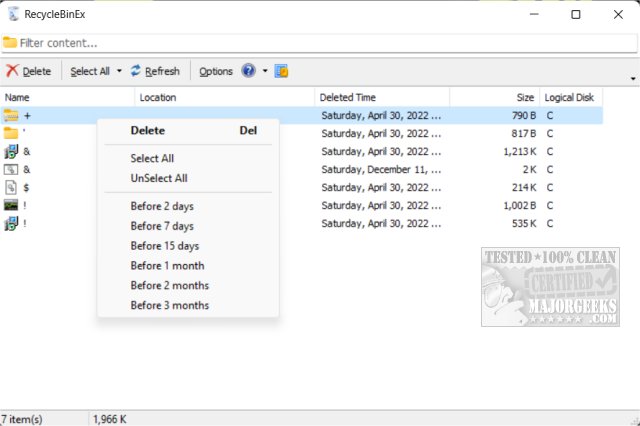The image size is (640, 426).
Task: Sort by the Logical Disk column header
Action: click(x=571, y=98)
